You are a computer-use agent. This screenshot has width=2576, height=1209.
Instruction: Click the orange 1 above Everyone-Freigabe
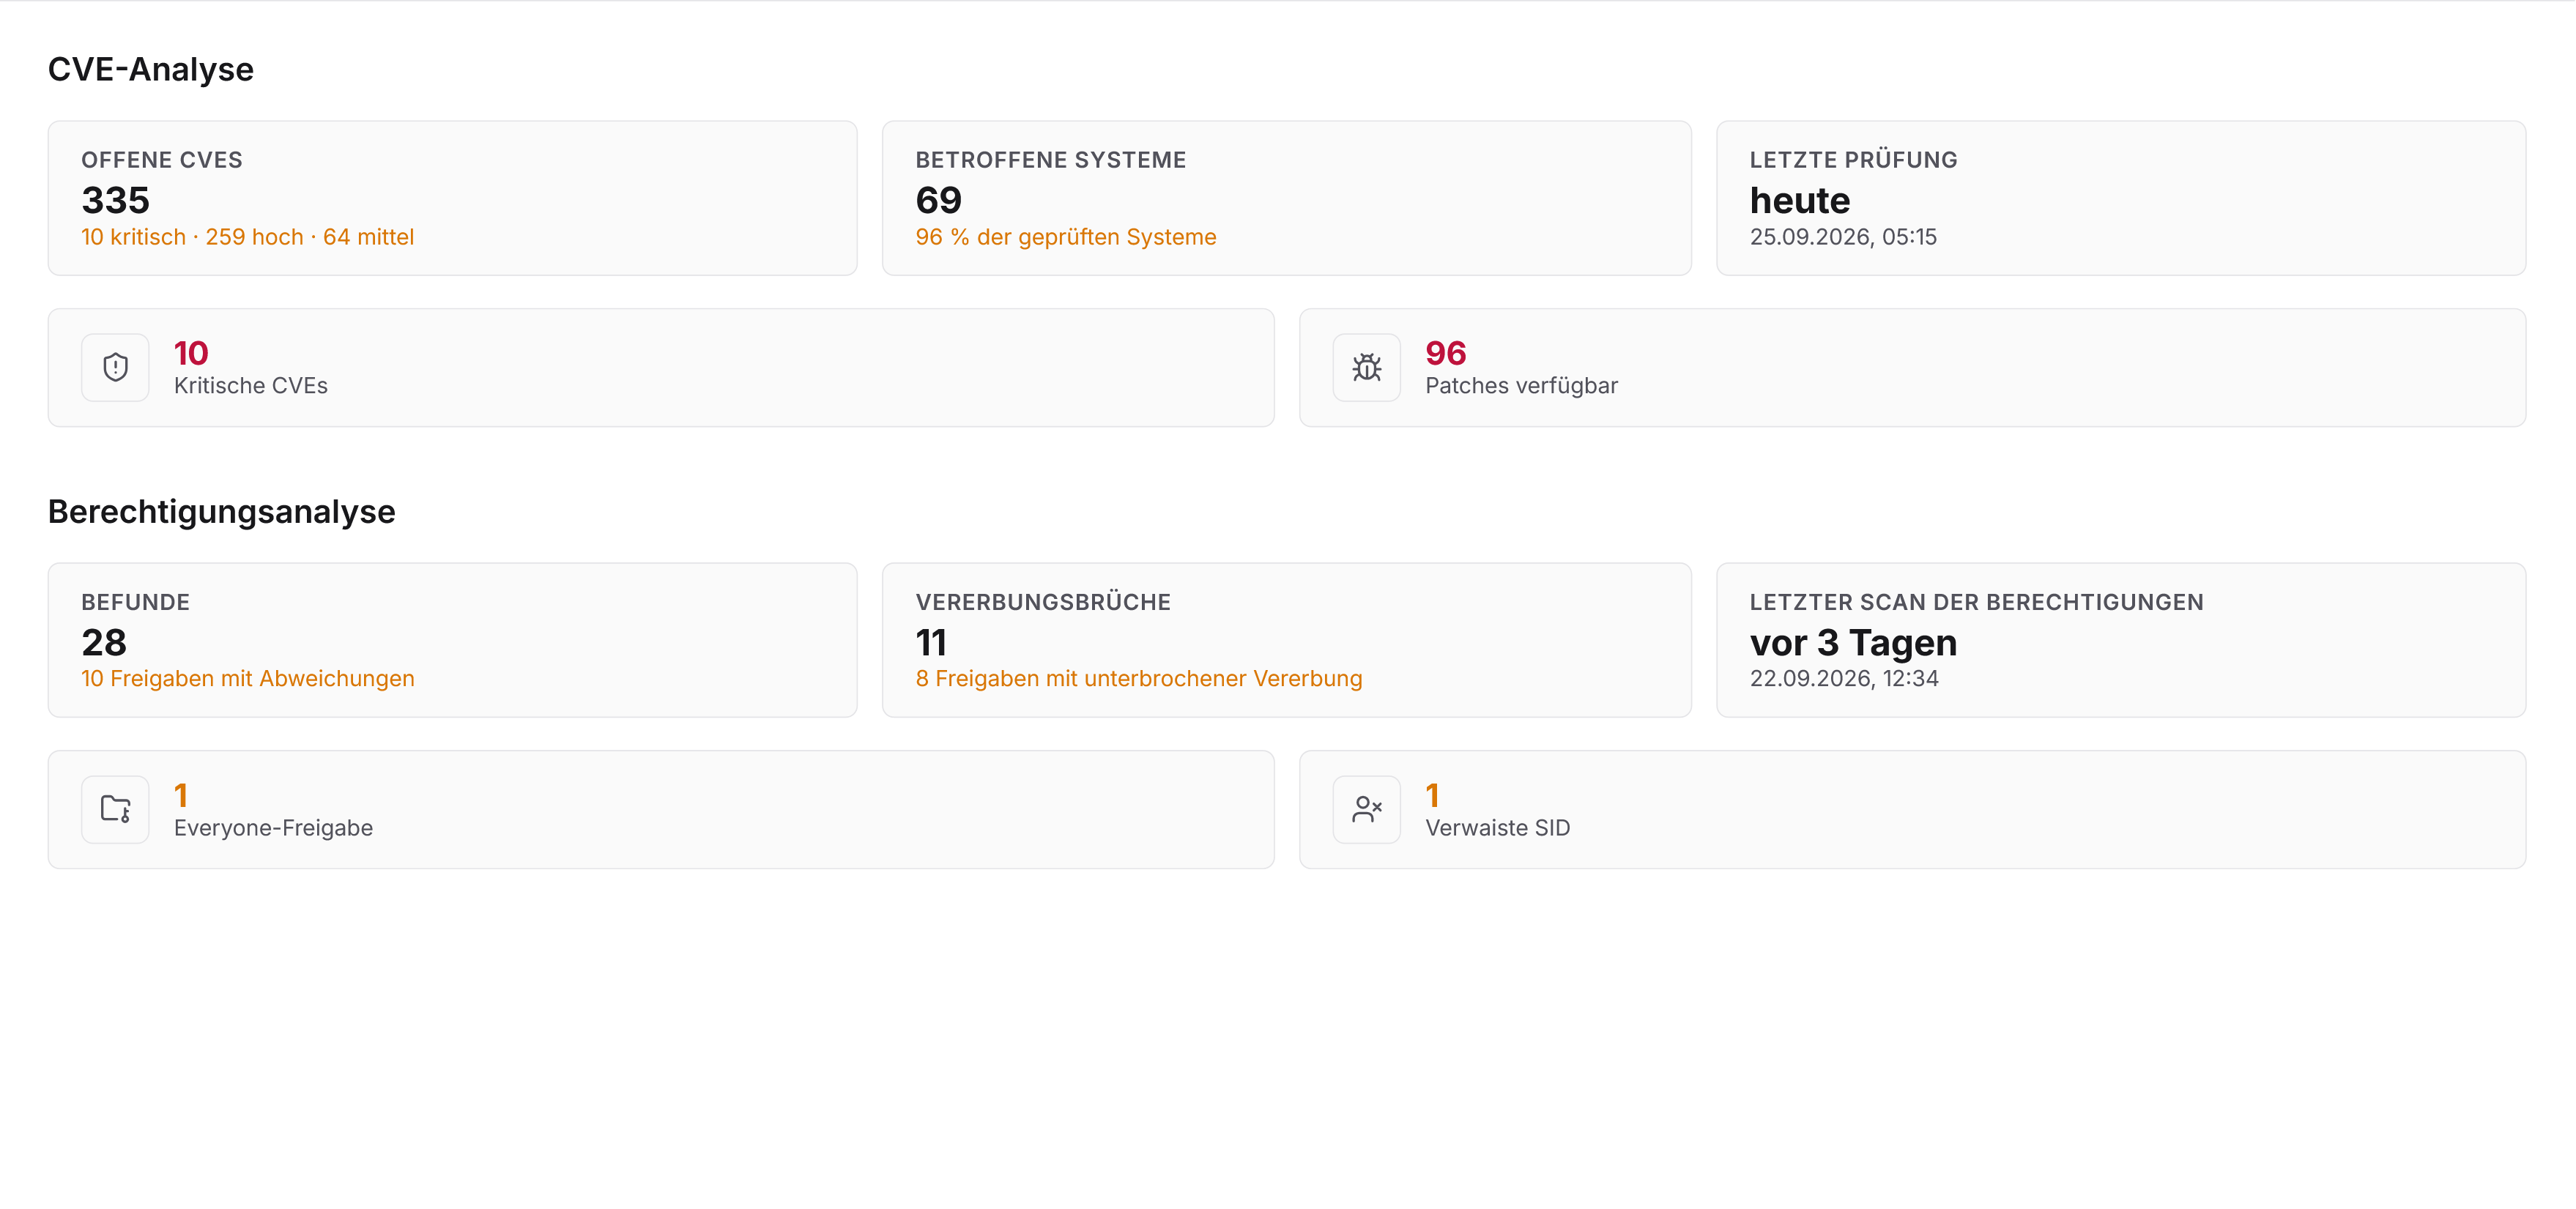(x=181, y=795)
